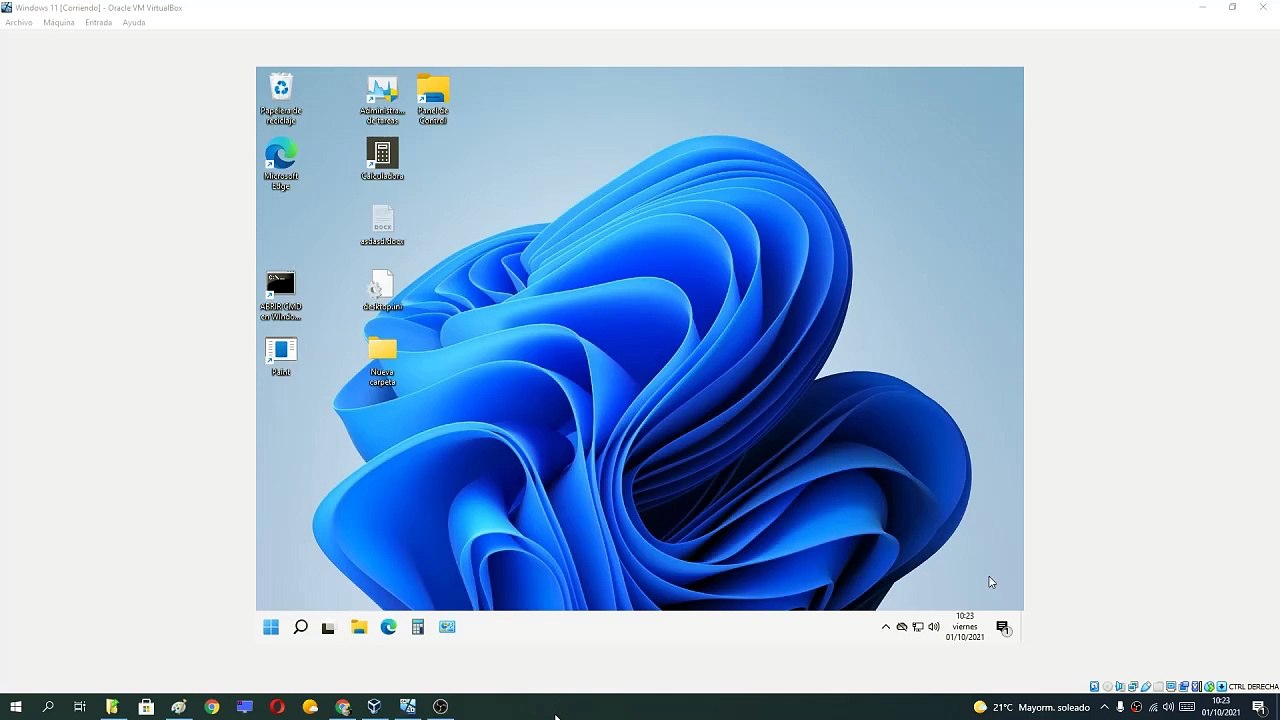Image resolution: width=1280 pixels, height=720 pixels.
Task: Open host Task View button
Action: [x=80, y=707]
